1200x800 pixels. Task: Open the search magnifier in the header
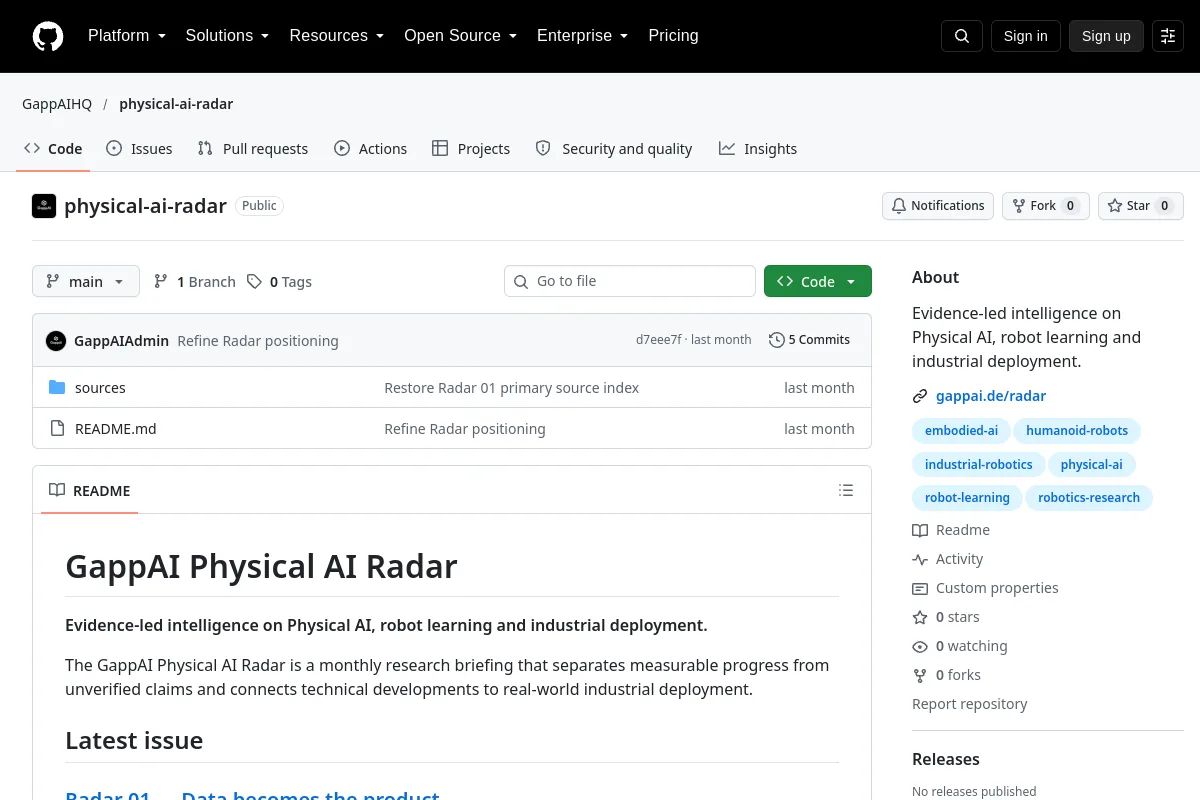point(962,36)
